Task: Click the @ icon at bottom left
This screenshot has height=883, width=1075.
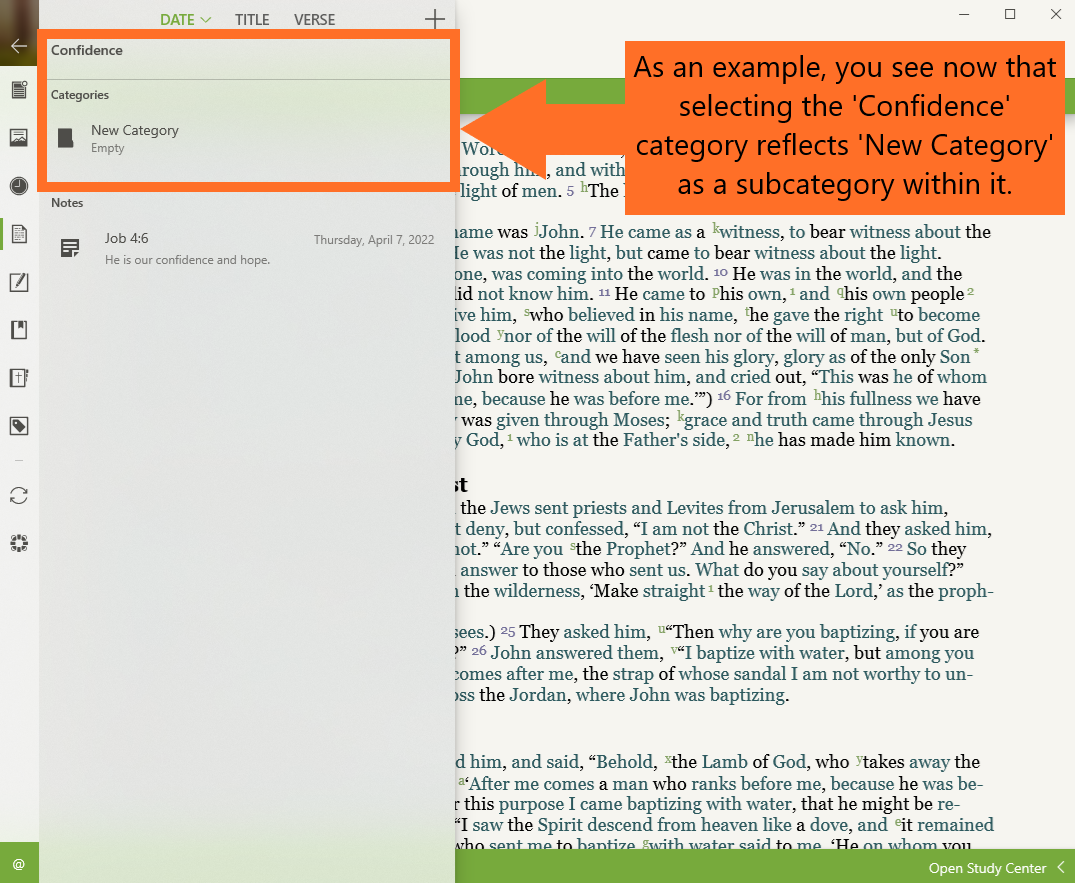Action: [x=18, y=864]
